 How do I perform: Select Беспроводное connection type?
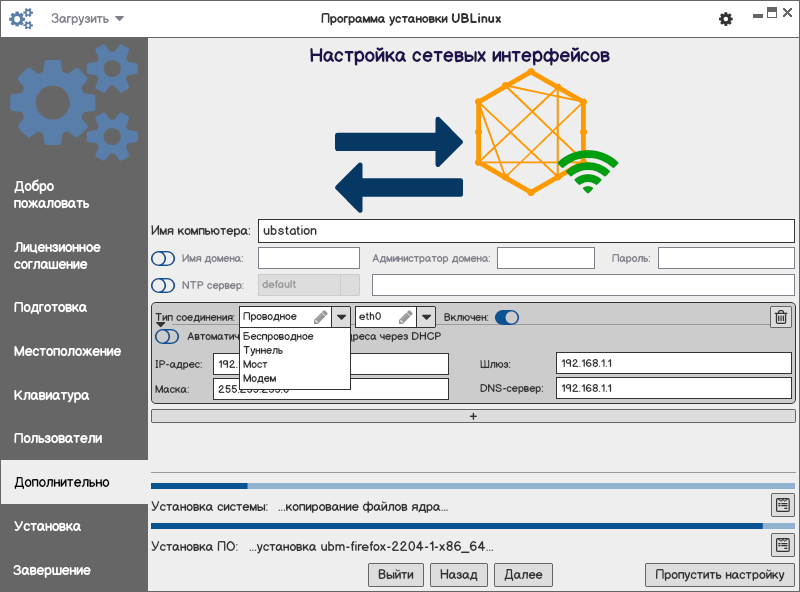pos(294,336)
